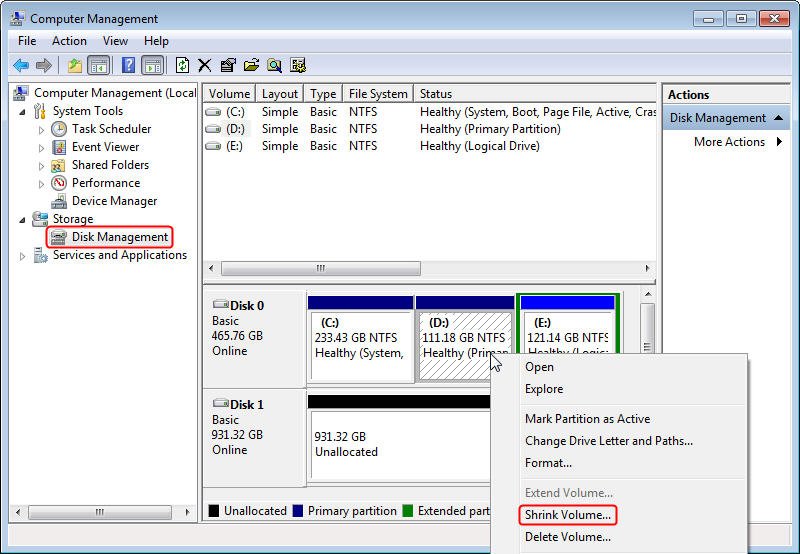Collapse the System Tools tree node

click(x=22, y=112)
